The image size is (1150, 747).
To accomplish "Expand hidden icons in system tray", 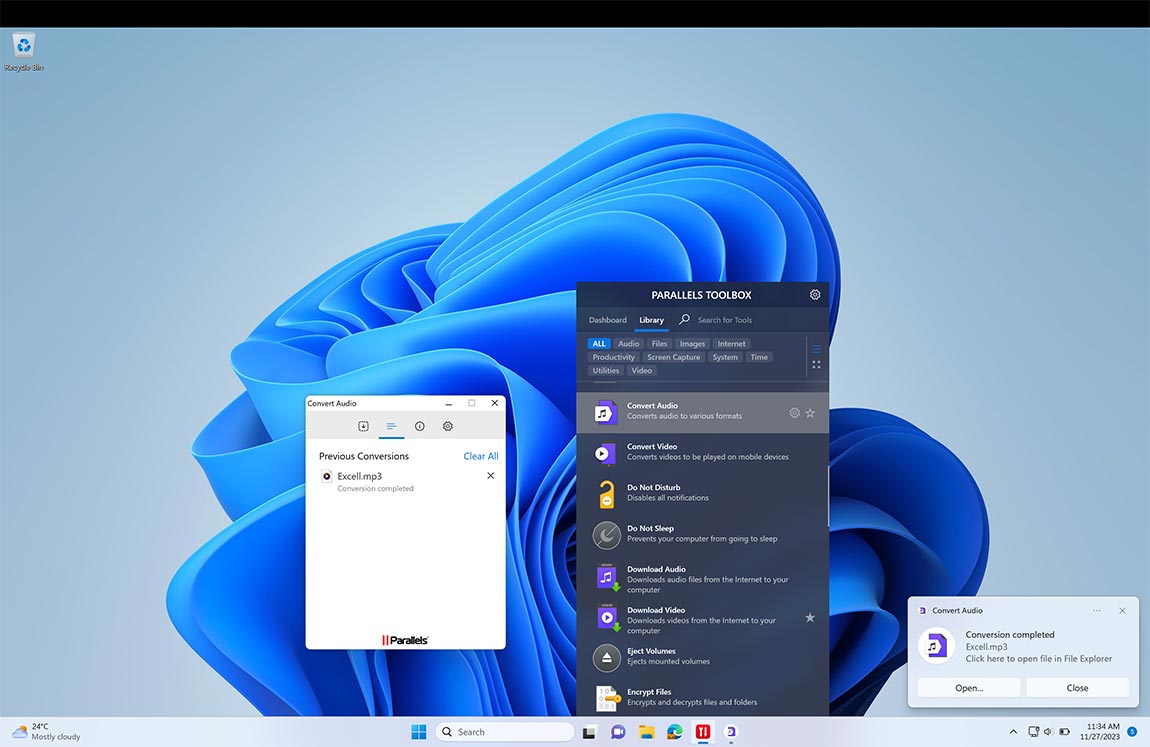I will tap(1012, 731).
